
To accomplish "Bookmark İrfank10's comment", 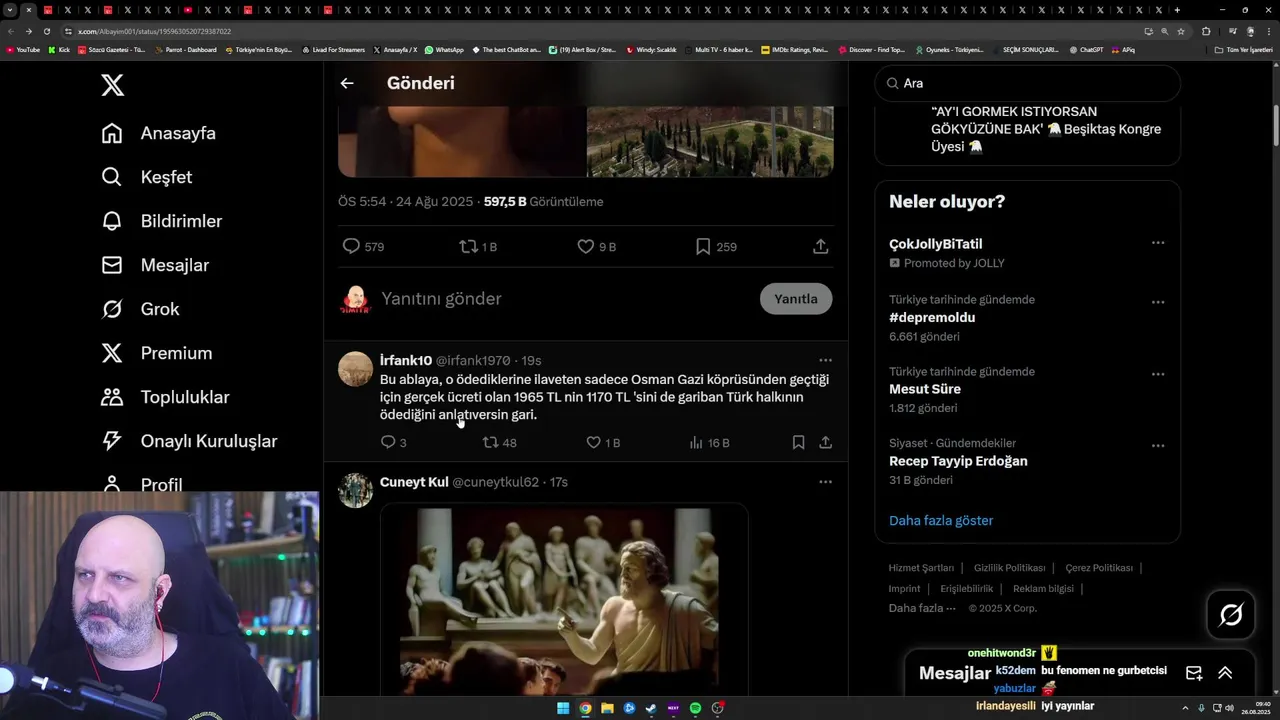I will click(x=798, y=442).
